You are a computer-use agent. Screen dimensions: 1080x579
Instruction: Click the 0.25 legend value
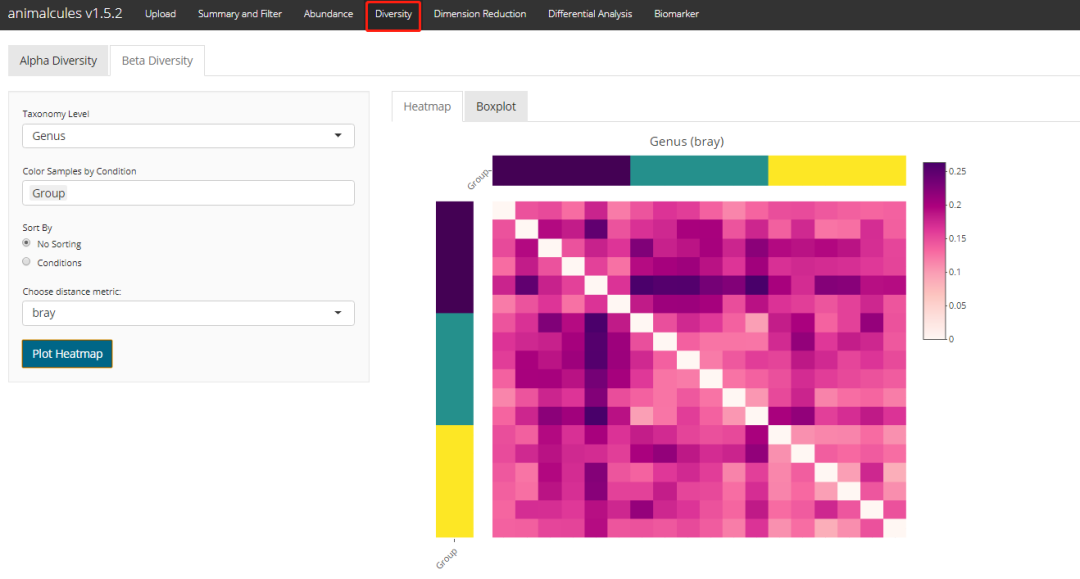tap(957, 171)
